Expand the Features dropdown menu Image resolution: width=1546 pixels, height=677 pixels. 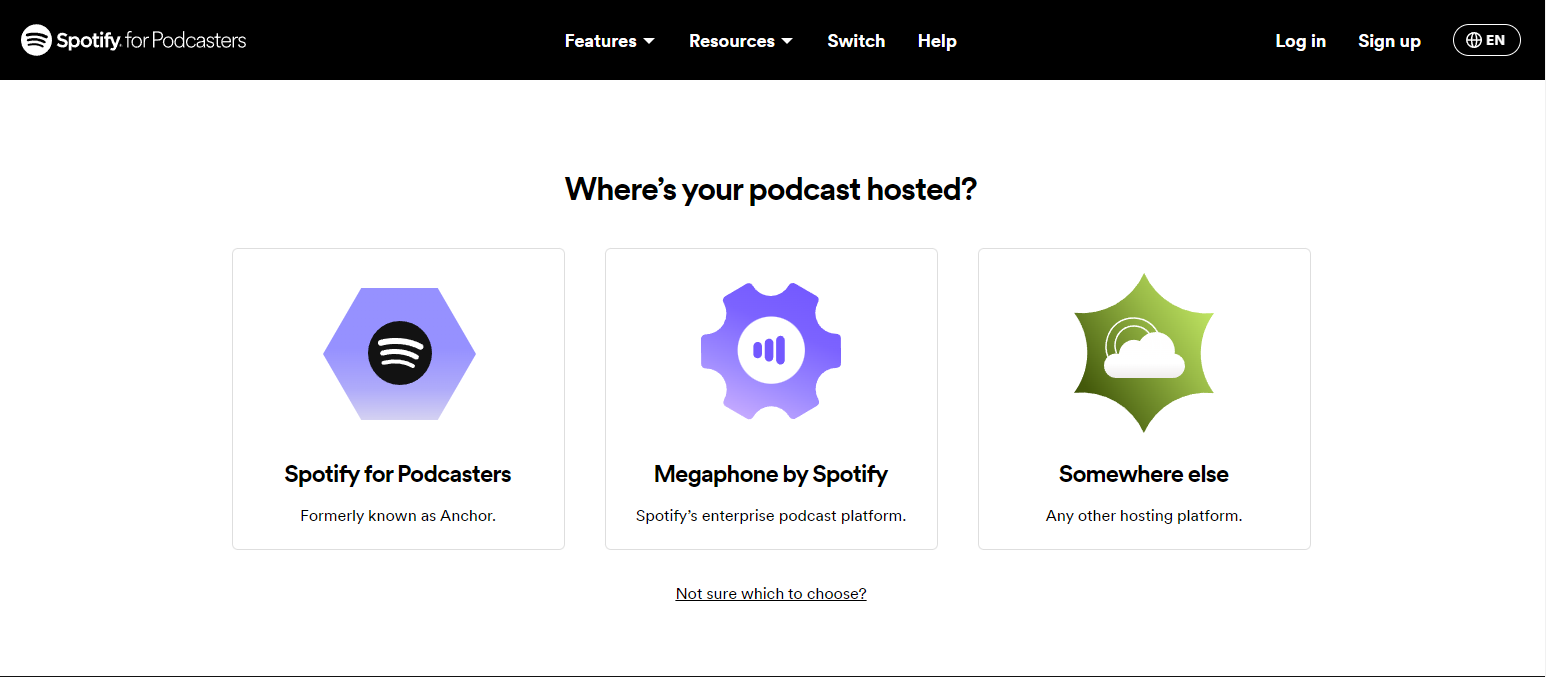pos(610,41)
